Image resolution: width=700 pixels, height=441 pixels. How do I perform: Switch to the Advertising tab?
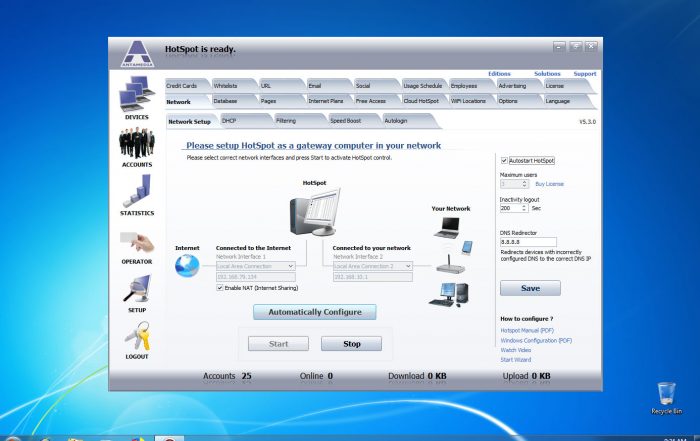[517, 86]
